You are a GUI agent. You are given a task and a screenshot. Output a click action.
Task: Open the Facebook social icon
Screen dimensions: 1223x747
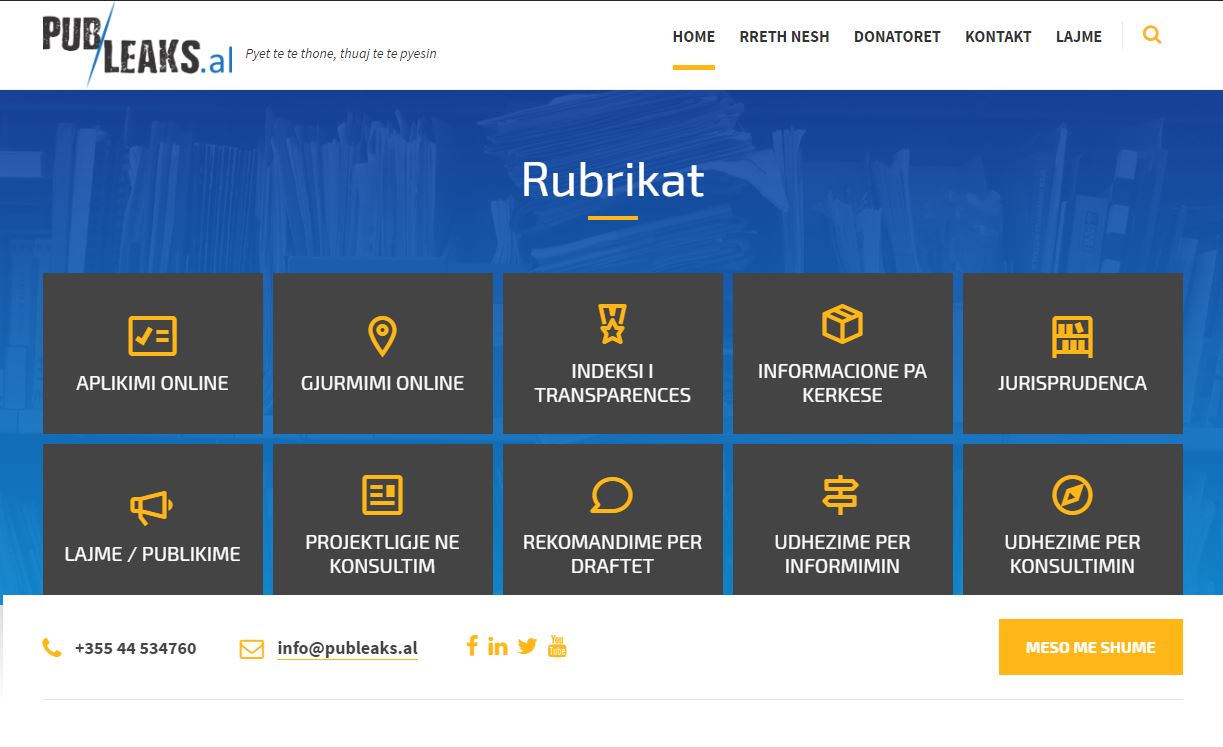[x=472, y=646]
